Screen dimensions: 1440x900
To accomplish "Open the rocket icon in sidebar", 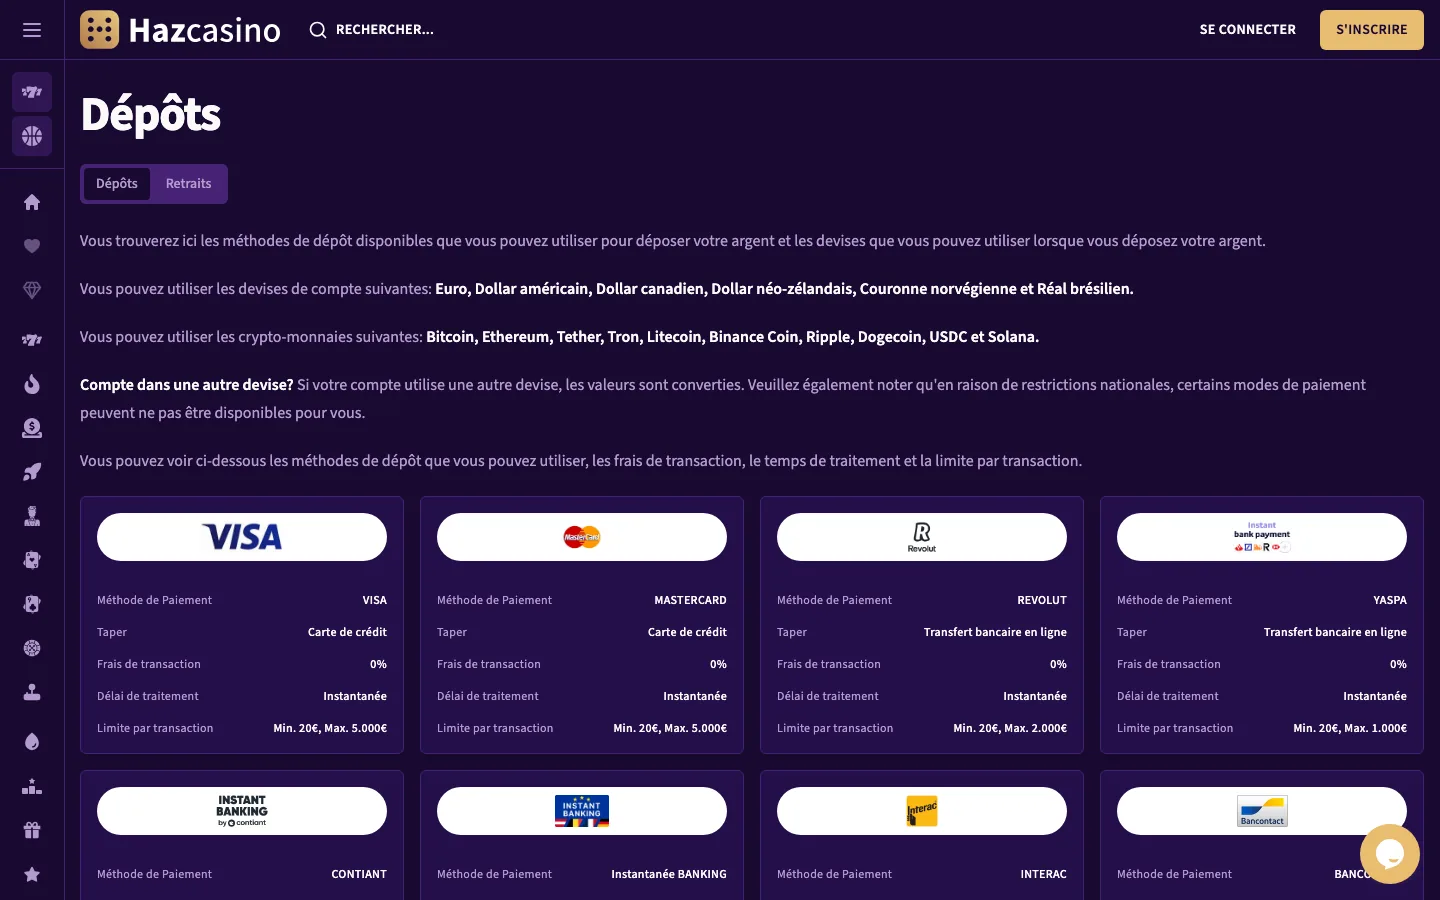I will [32, 472].
